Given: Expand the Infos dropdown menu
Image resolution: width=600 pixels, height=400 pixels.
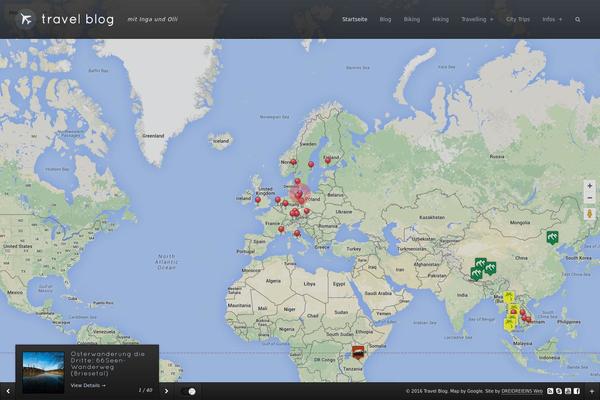Looking at the screenshot, I should (x=552, y=20).
